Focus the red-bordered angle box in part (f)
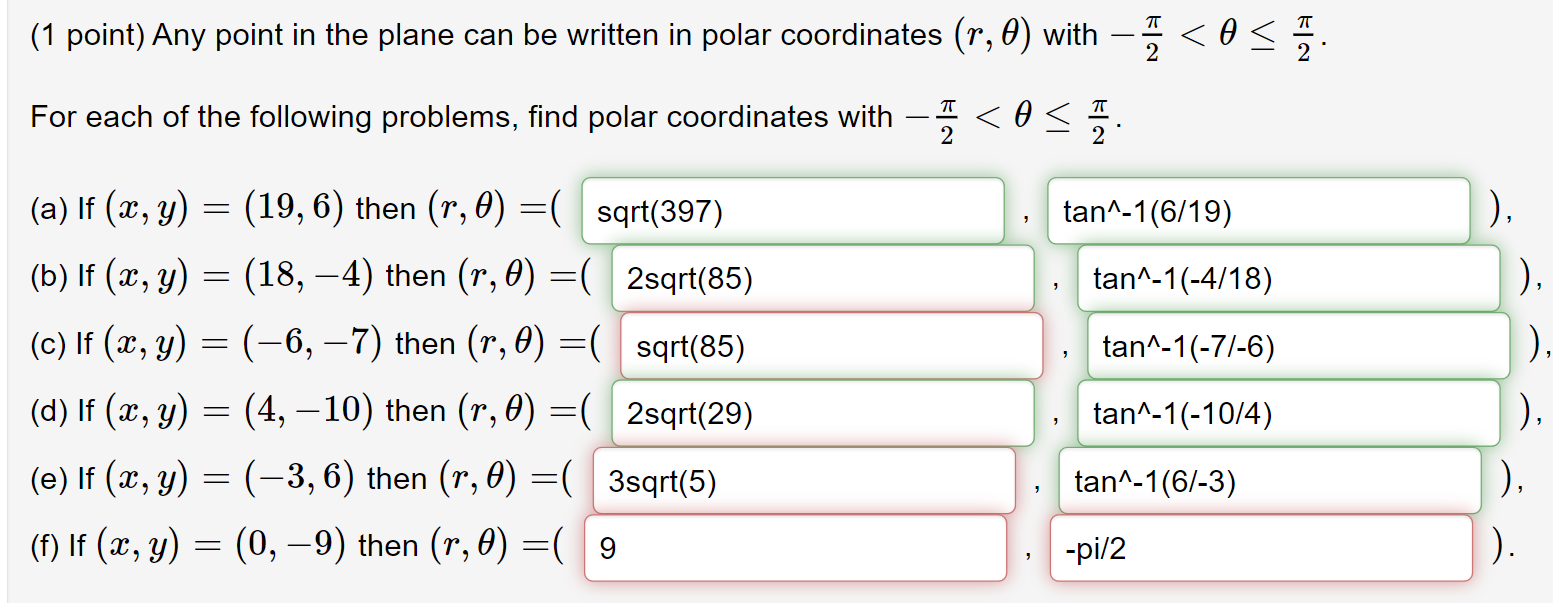Image resolution: width=1553 pixels, height=603 pixels. (1260, 547)
